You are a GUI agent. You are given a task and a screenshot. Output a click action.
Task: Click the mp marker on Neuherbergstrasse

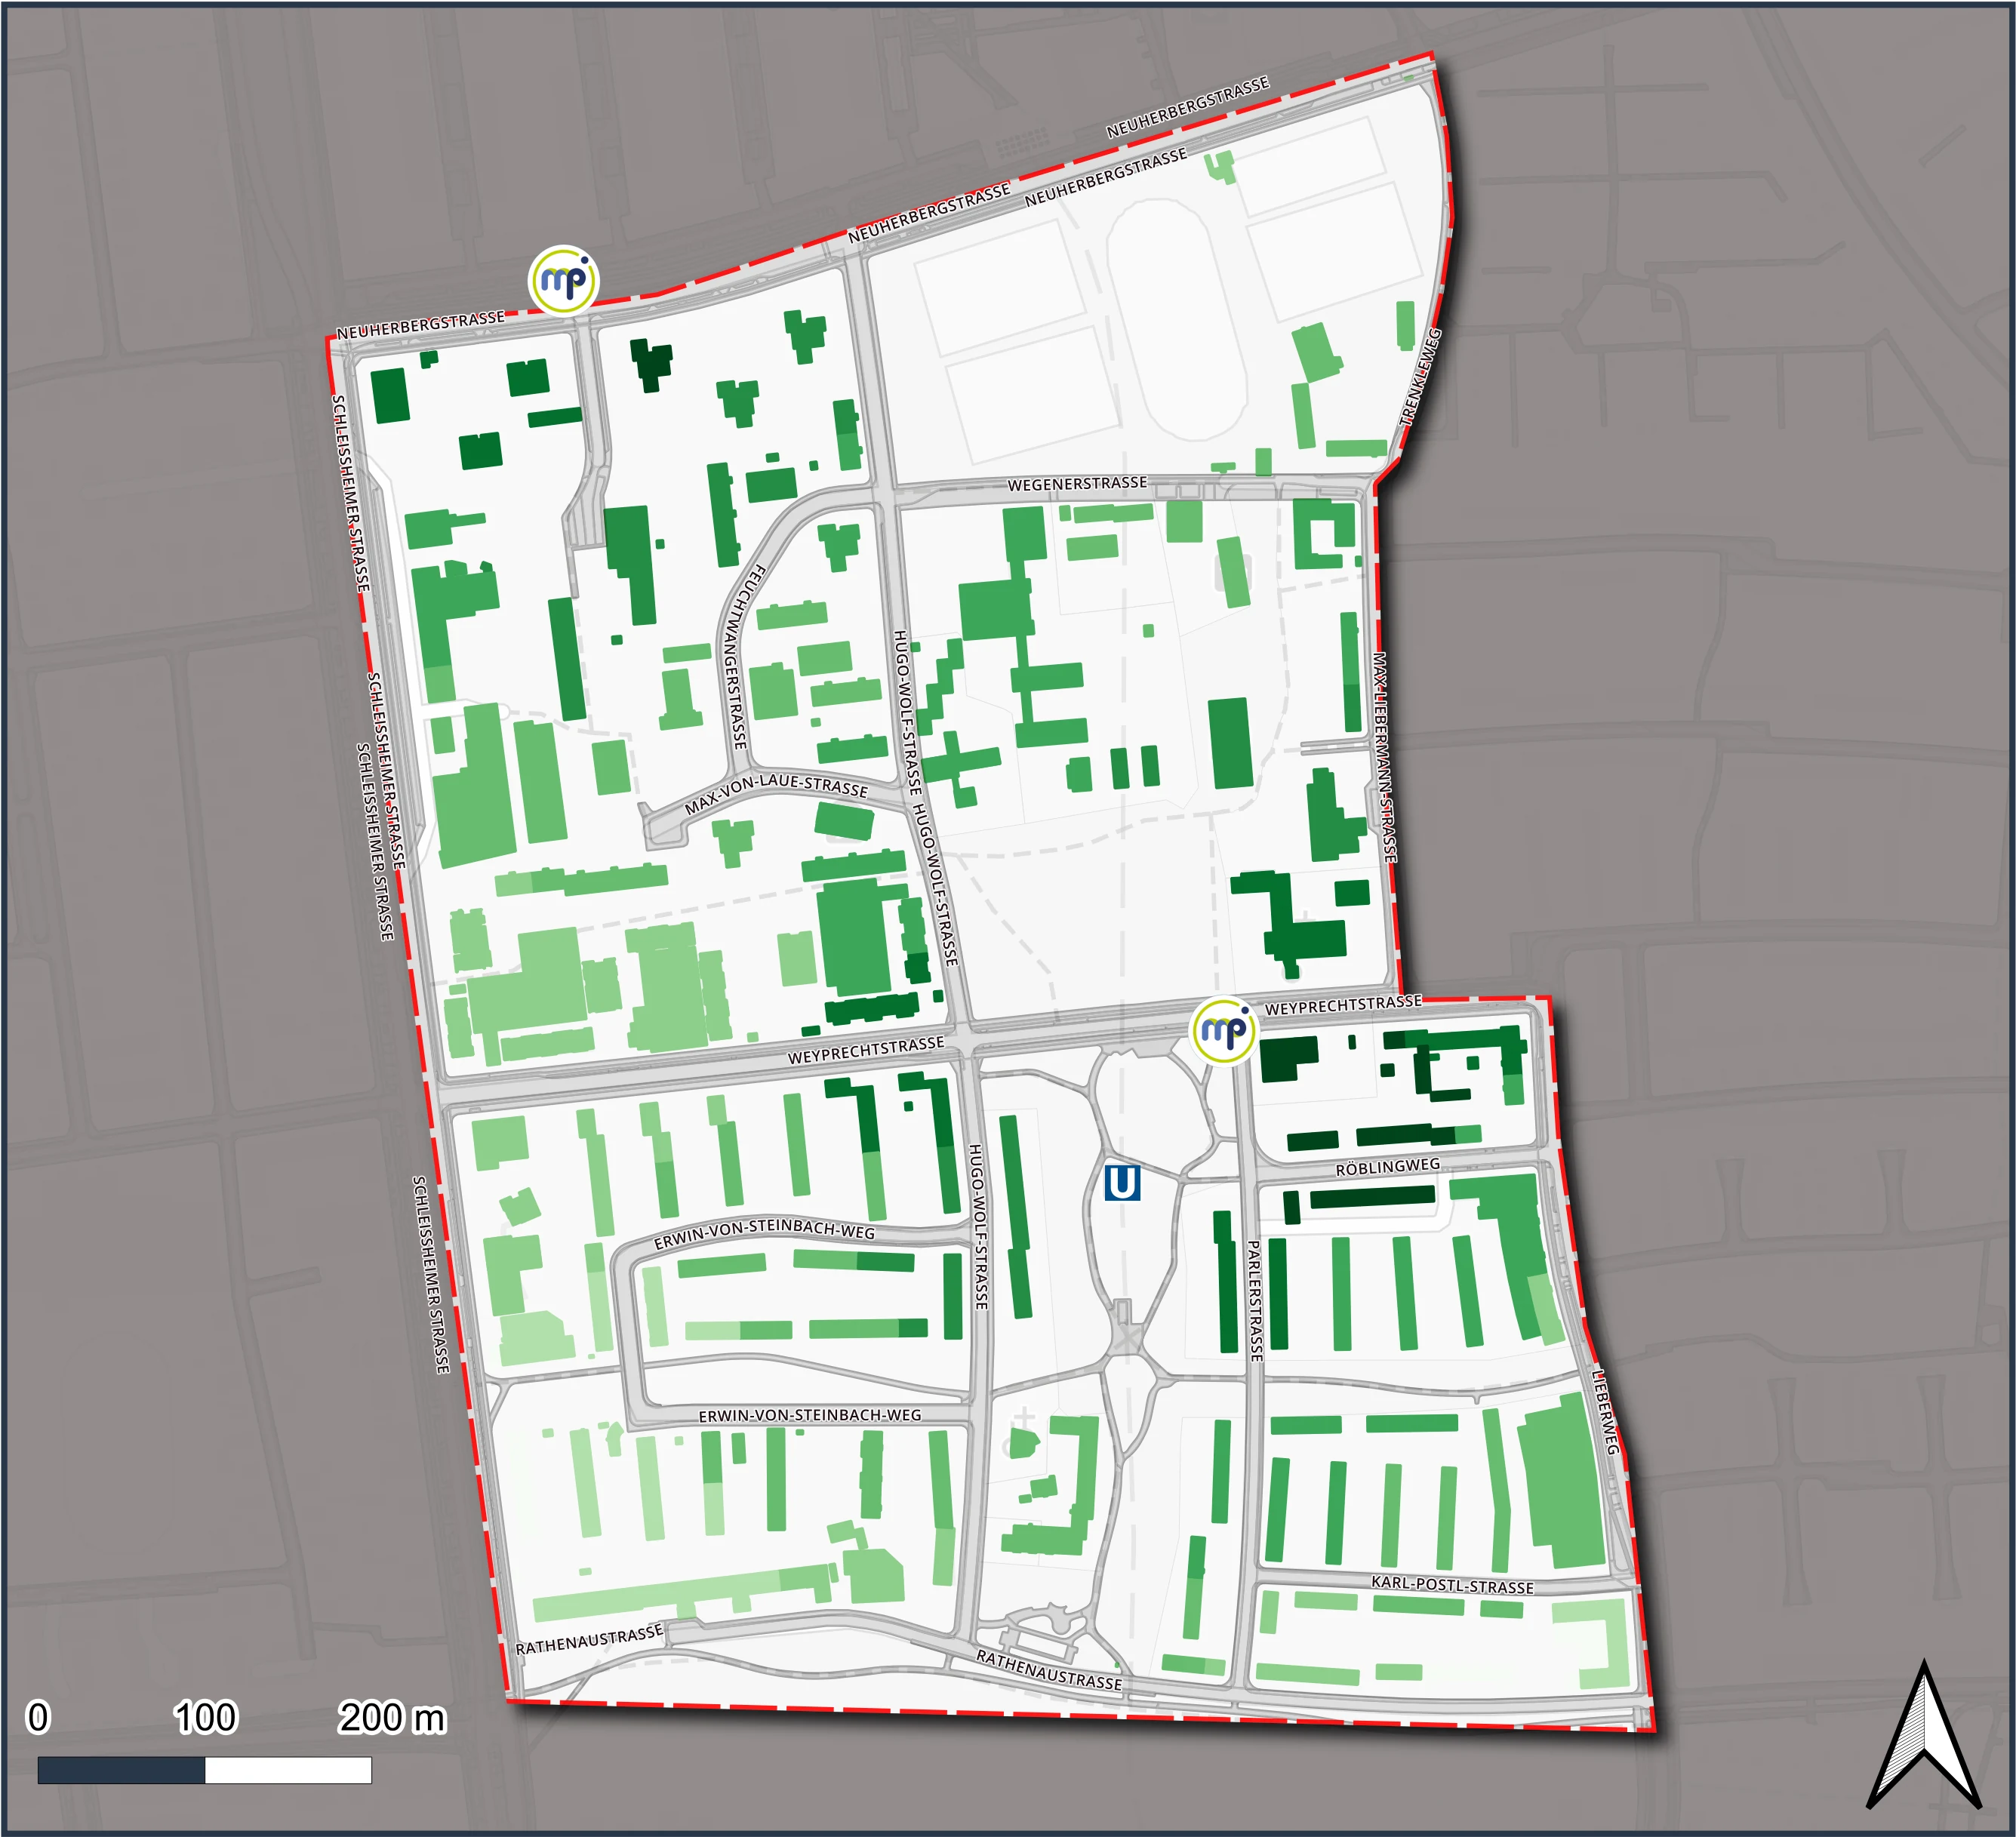(x=564, y=280)
